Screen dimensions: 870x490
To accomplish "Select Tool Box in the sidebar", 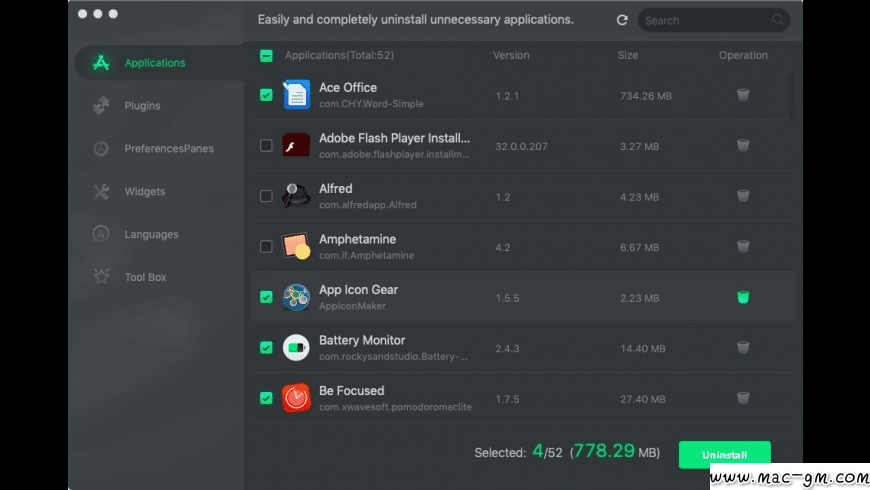I will coord(145,277).
